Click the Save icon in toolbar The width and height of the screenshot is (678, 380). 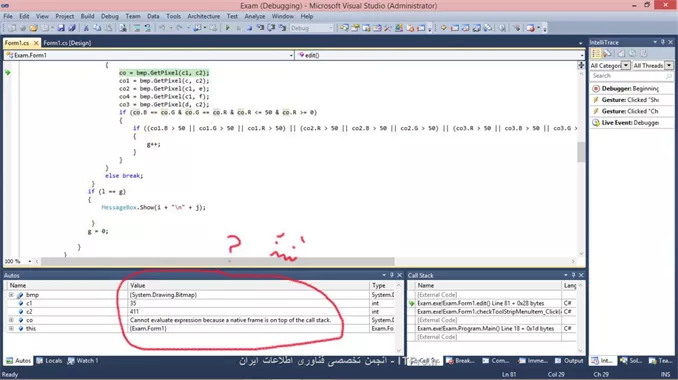pyautogui.click(x=61, y=28)
